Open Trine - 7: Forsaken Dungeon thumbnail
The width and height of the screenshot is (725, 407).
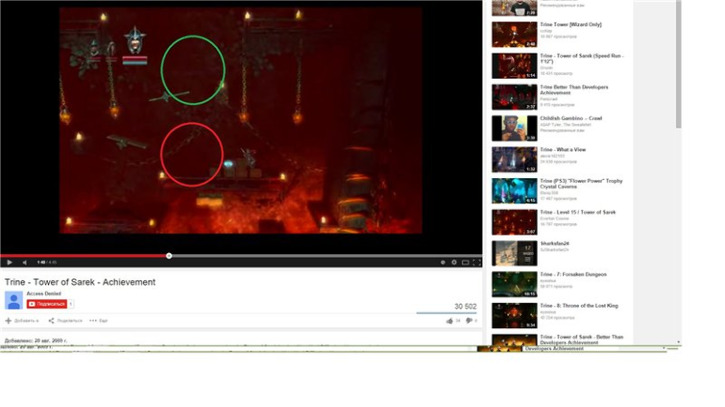[x=514, y=284]
